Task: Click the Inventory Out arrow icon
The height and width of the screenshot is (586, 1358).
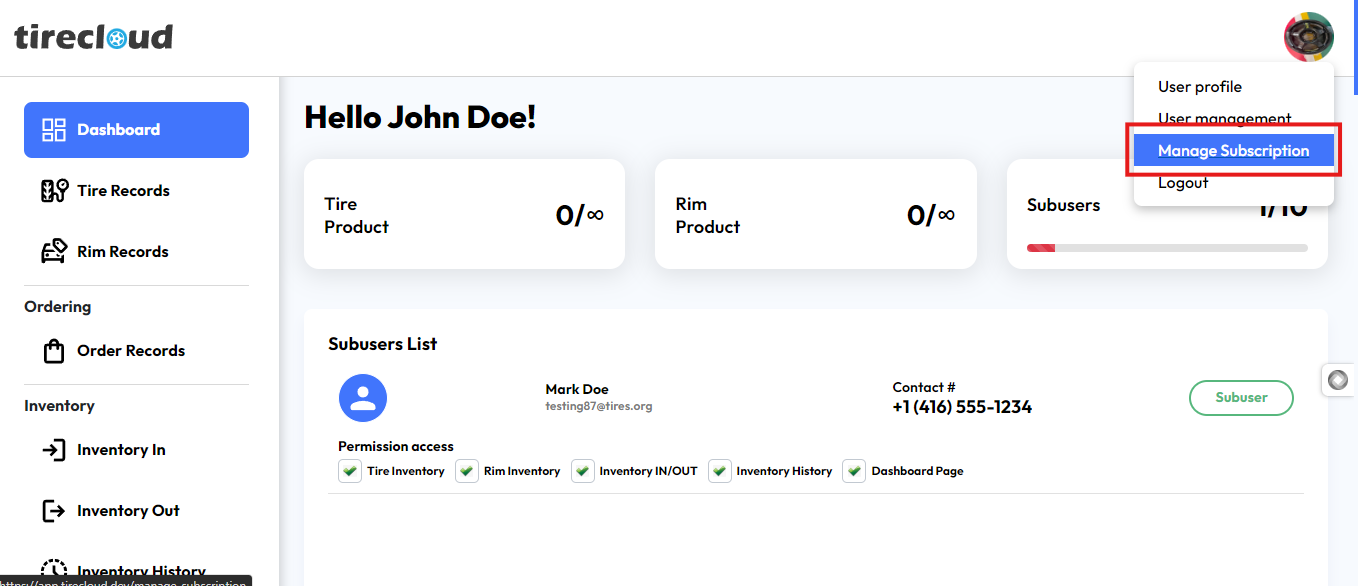Action: pyautogui.click(x=54, y=511)
